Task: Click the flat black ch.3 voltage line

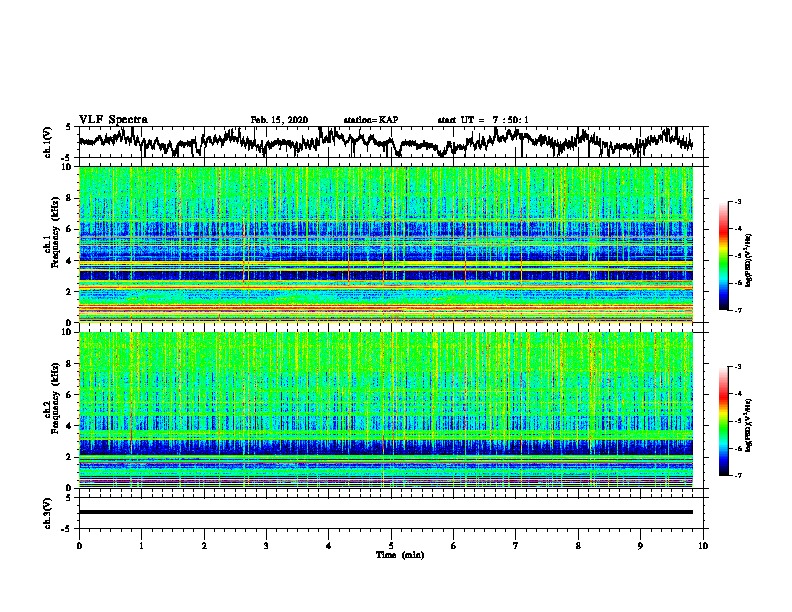Action: [x=386, y=512]
